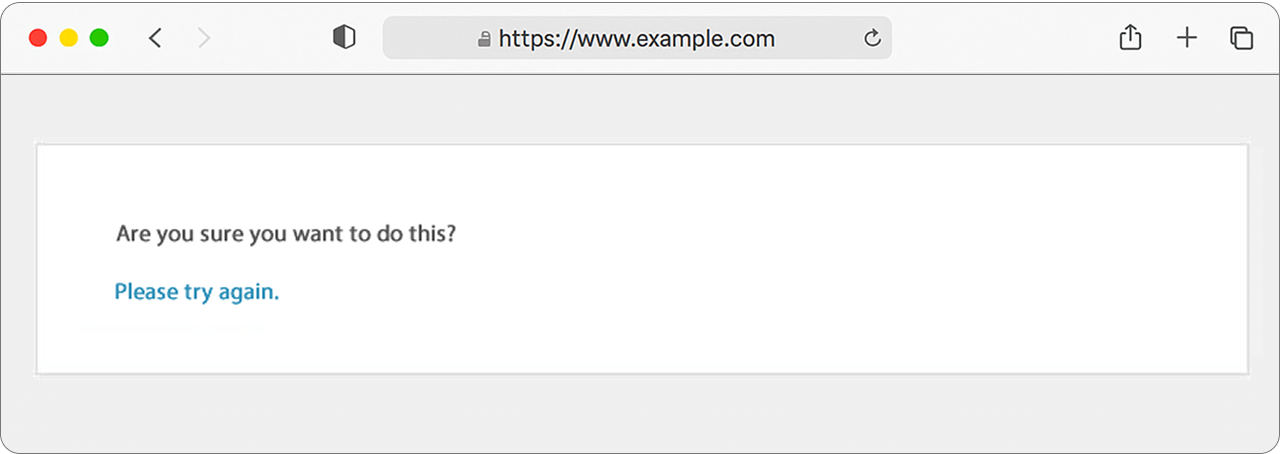The width and height of the screenshot is (1280, 454).
Task: Click the empty toolbar space left of the Share icon
Action: point(1000,38)
